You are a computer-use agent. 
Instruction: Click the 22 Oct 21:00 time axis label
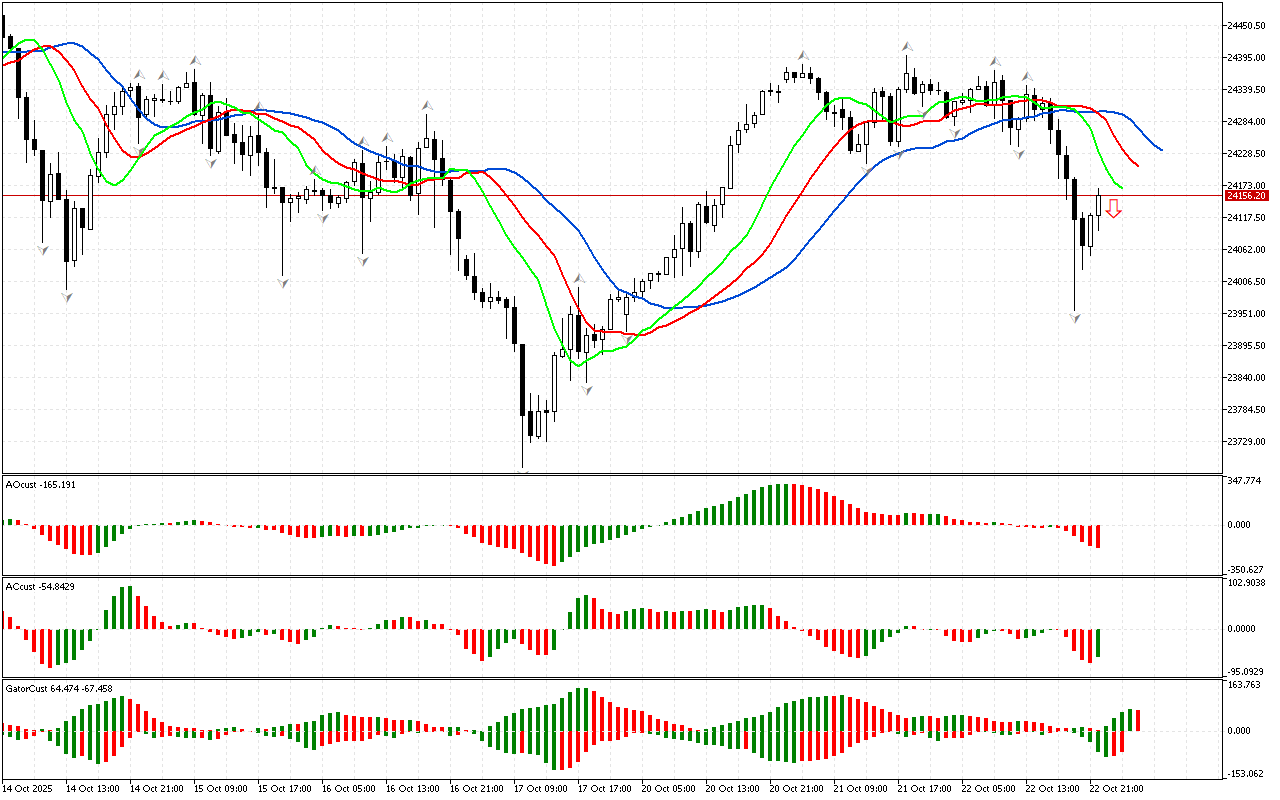pos(1116,788)
